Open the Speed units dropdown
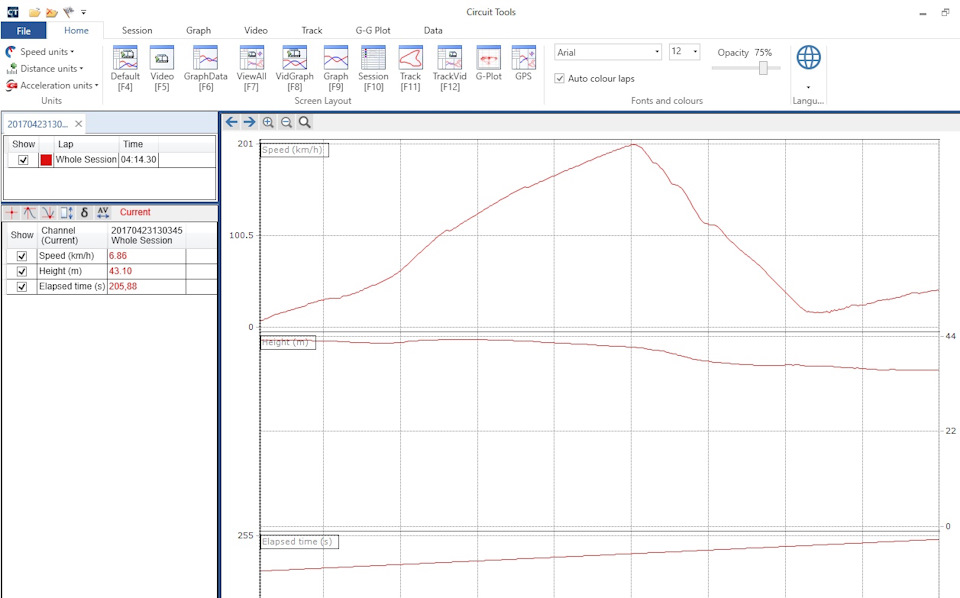960x598 pixels. pyautogui.click(x=40, y=52)
